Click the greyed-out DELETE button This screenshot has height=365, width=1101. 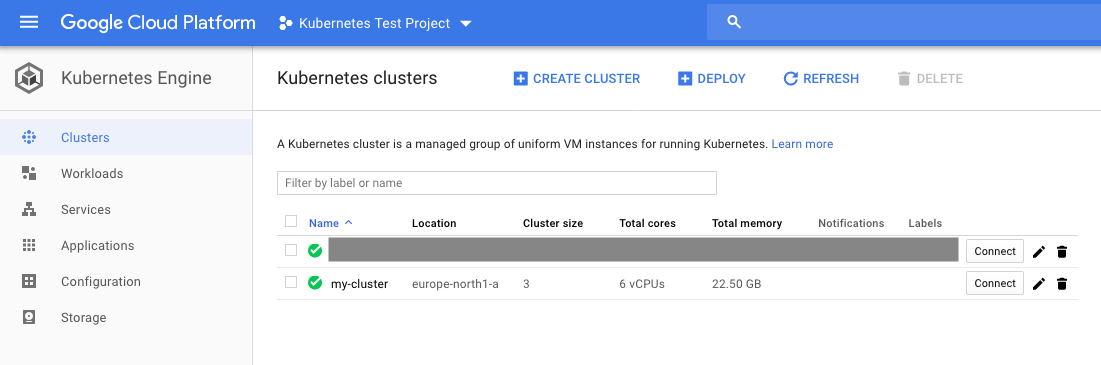point(930,79)
